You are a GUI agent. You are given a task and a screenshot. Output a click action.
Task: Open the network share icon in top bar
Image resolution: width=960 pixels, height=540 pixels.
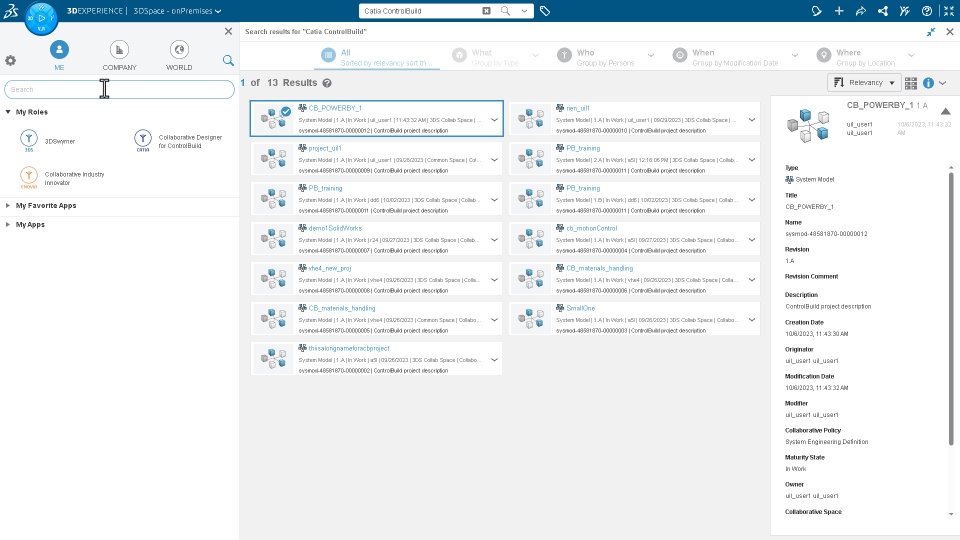coord(883,11)
